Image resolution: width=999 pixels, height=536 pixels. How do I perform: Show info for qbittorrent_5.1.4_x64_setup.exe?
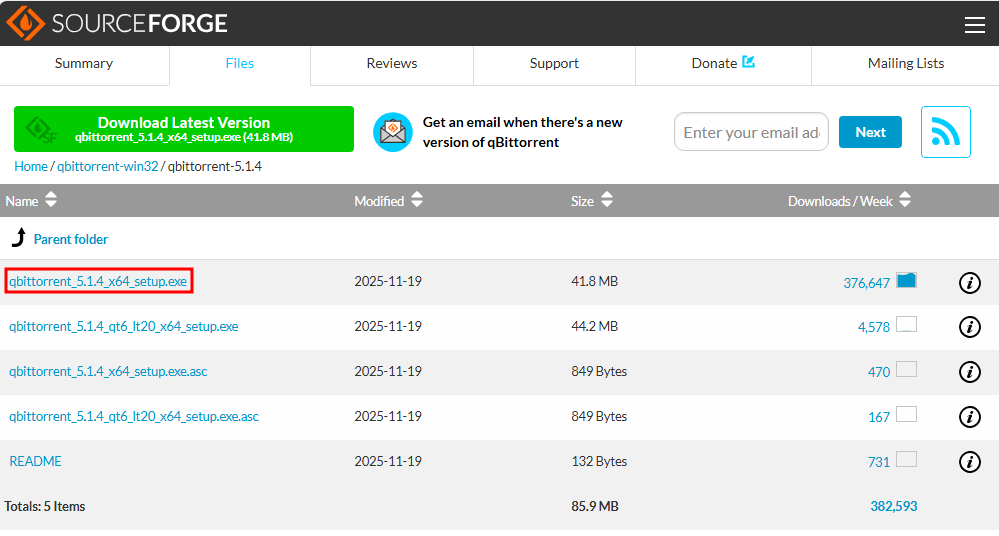pyautogui.click(x=970, y=282)
